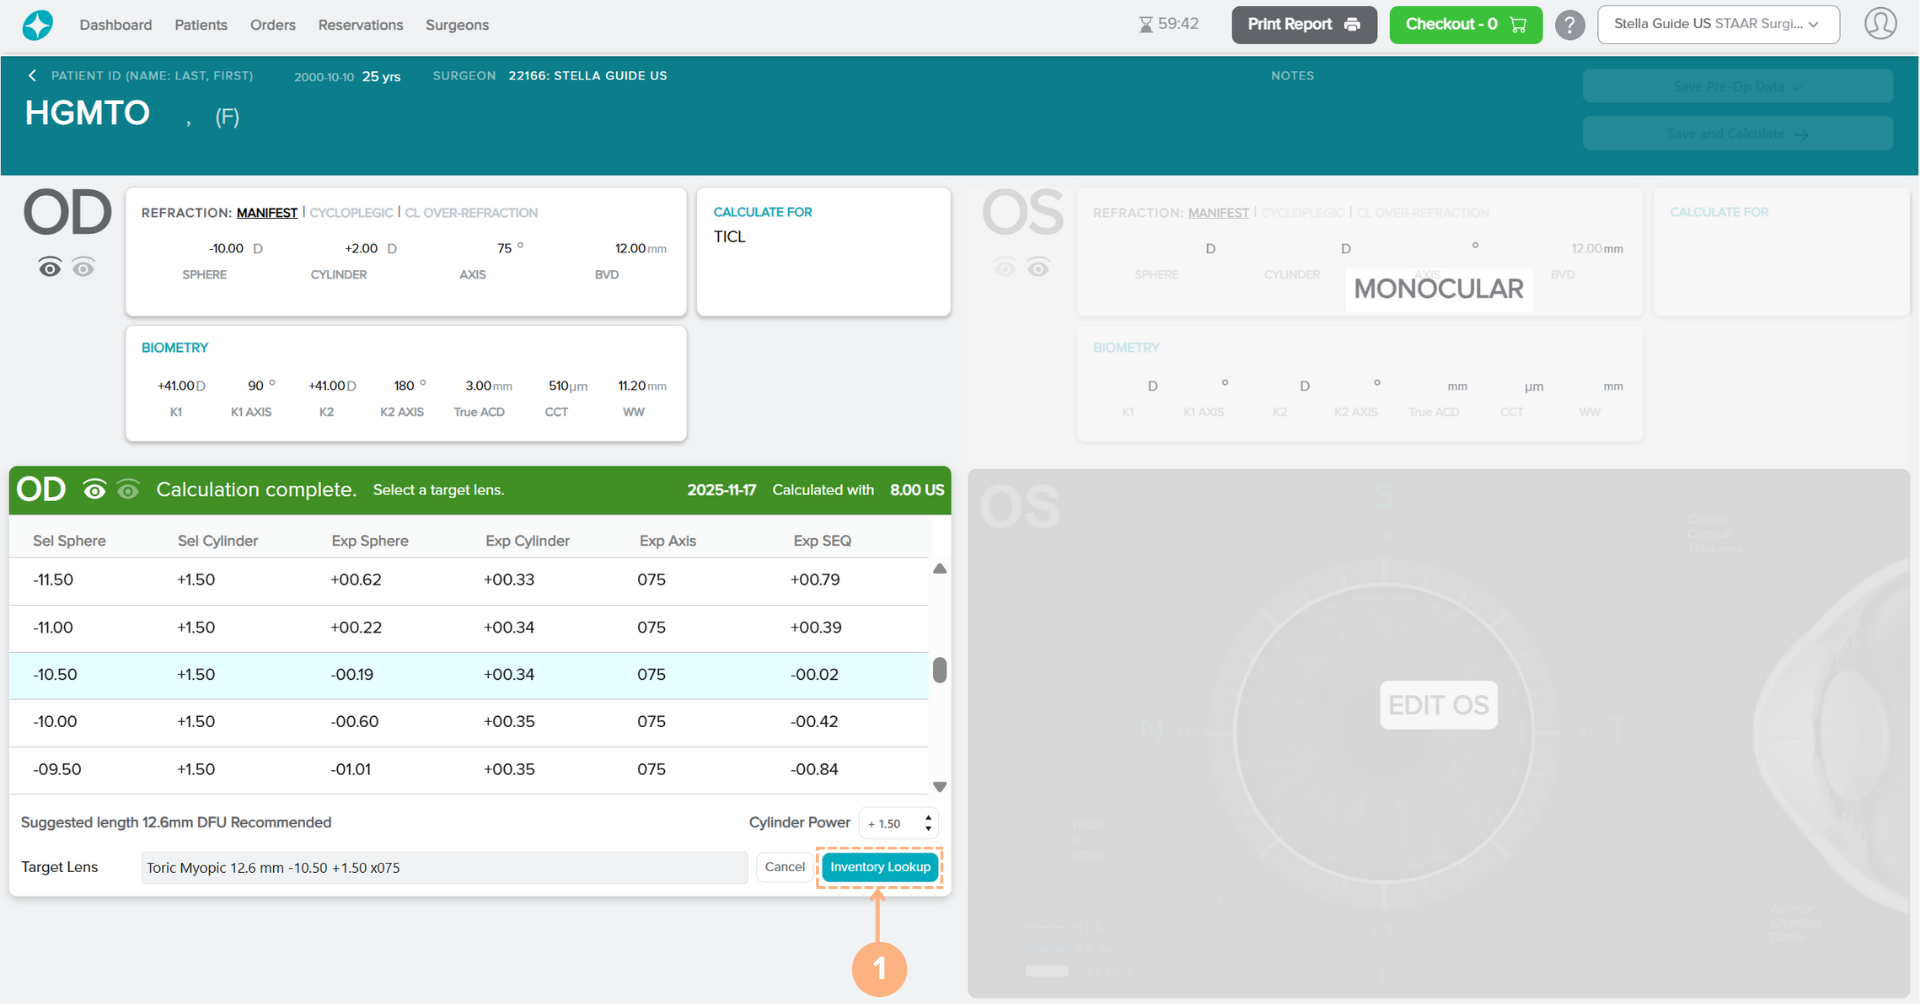Click the session timer hourglass icon
Screen dimensions: 1920x1004
[x=1146, y=25]
